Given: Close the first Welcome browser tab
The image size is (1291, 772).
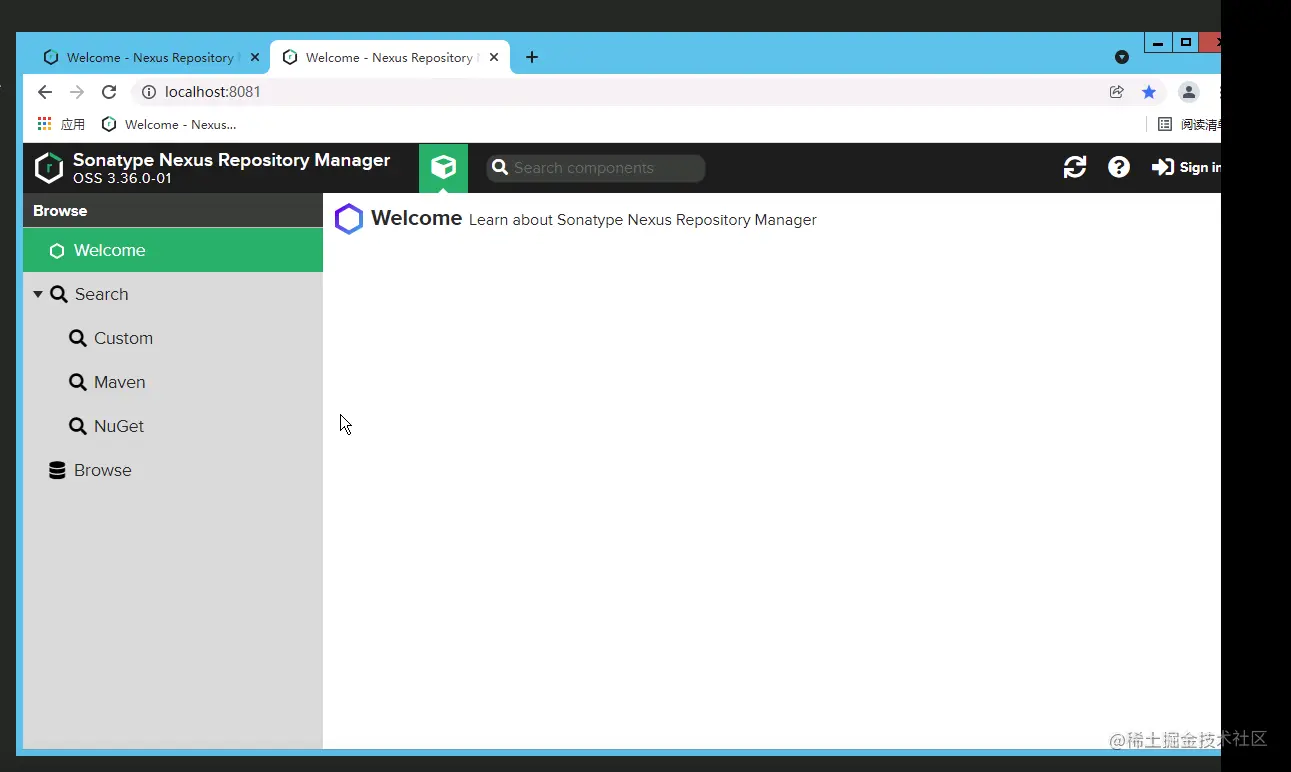Looking at the screenshot, I should (255, 58).
